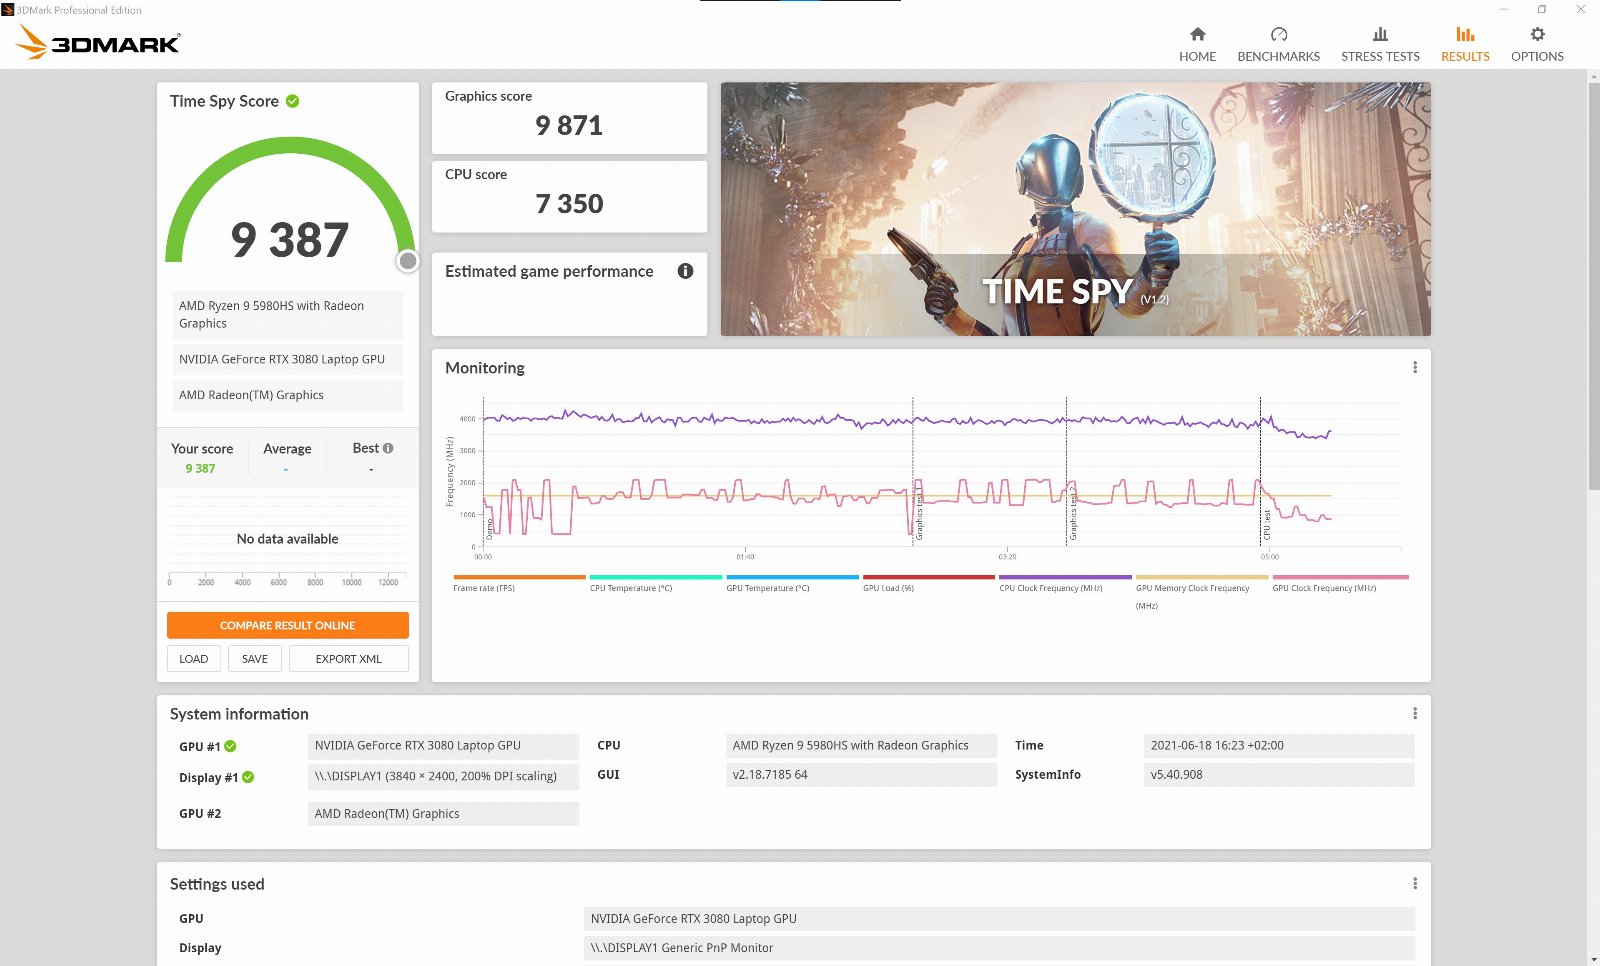The height and width of the screenshot is (966, 1600).
Task: Toggle GPU Load (%) legend series
Action: [929, 583]
